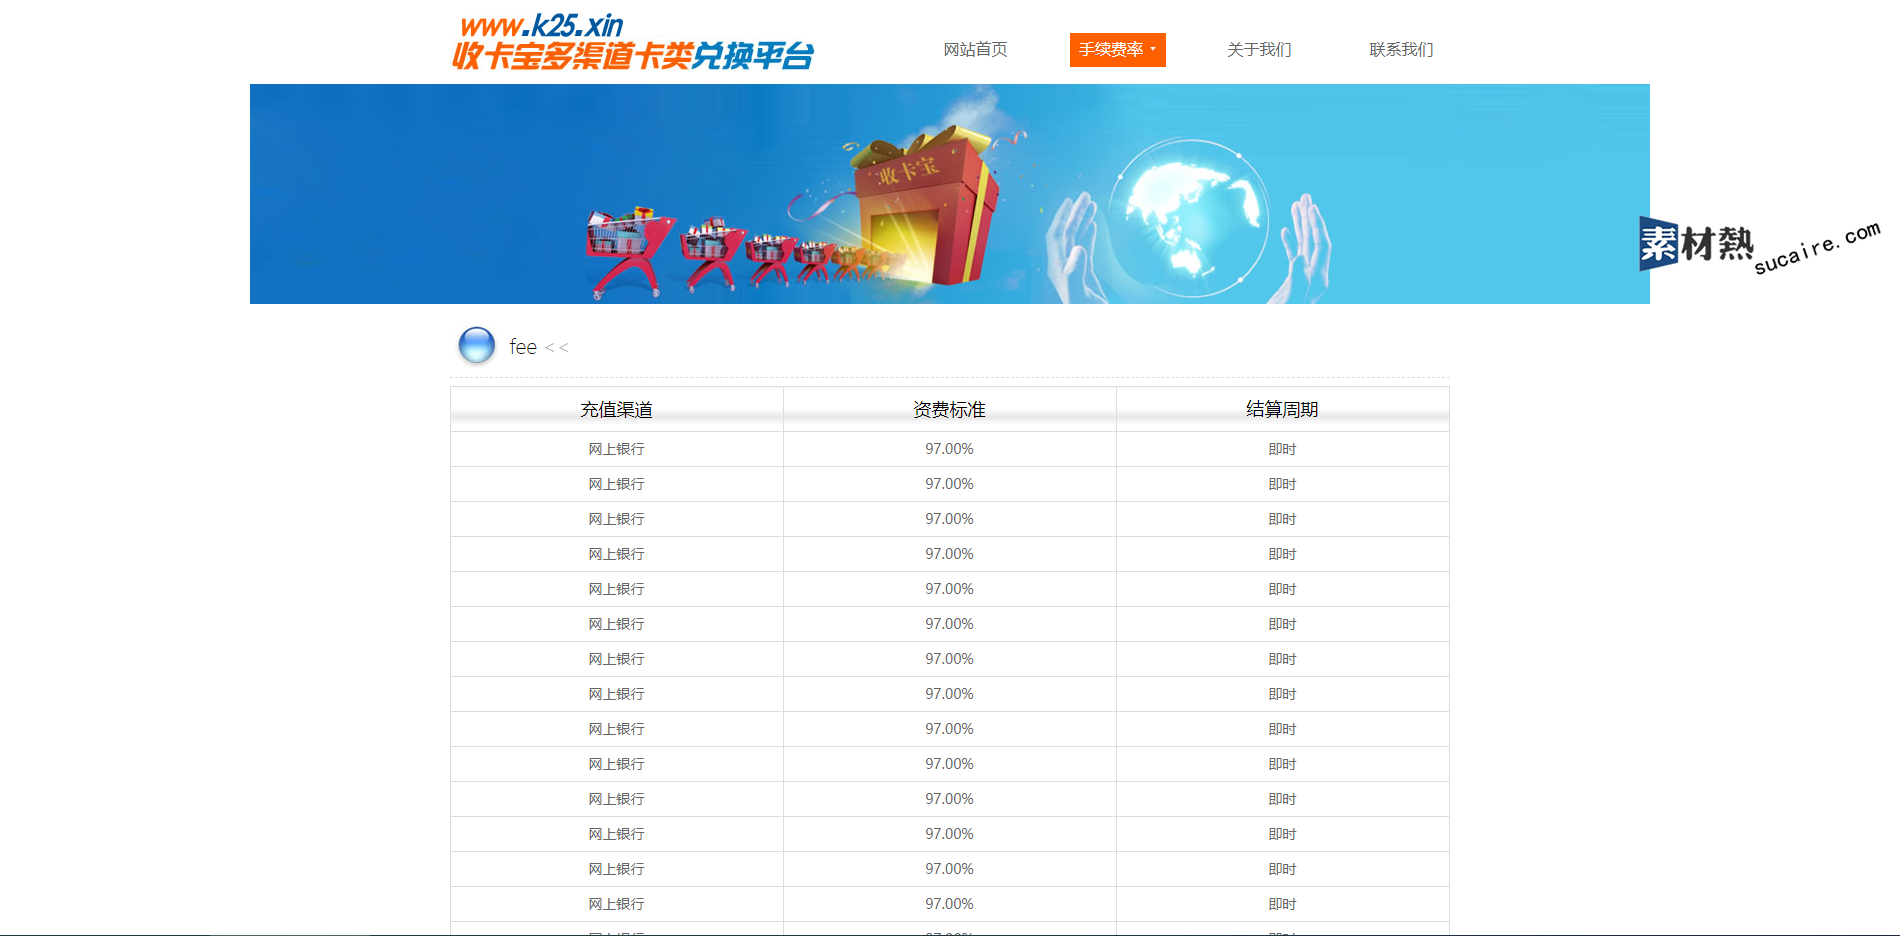This screenshot has width=1900, height=936.
Task: Open the orange 手续费率 menu item
Action: (1117, 50)
